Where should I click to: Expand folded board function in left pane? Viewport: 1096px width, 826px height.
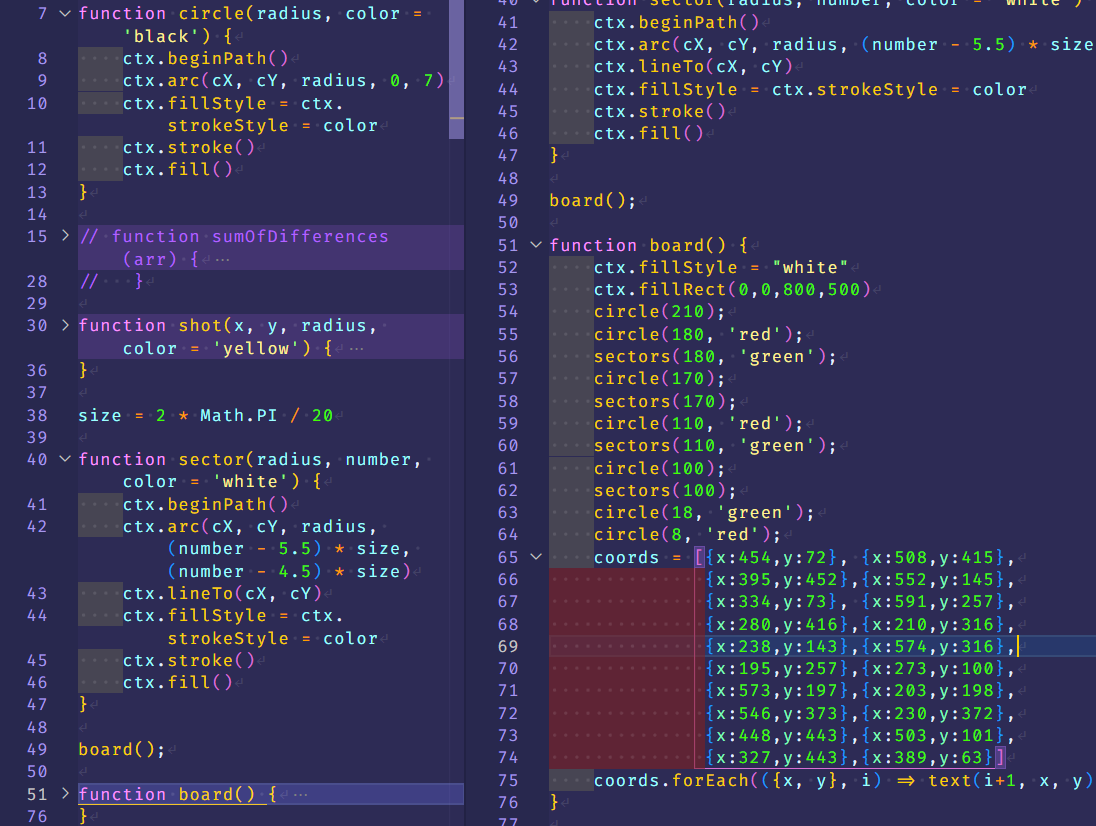65,793
